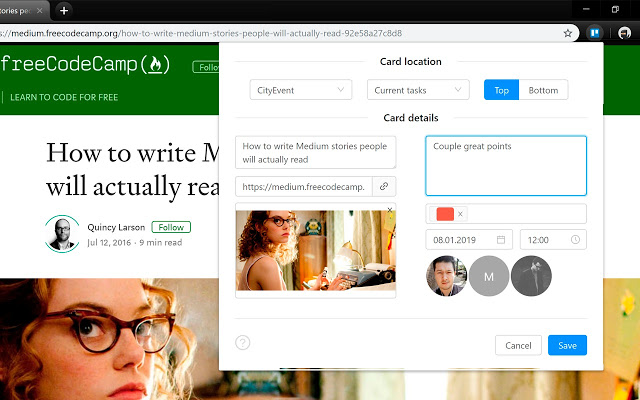Minimize the browser window

tap(586, 9)
